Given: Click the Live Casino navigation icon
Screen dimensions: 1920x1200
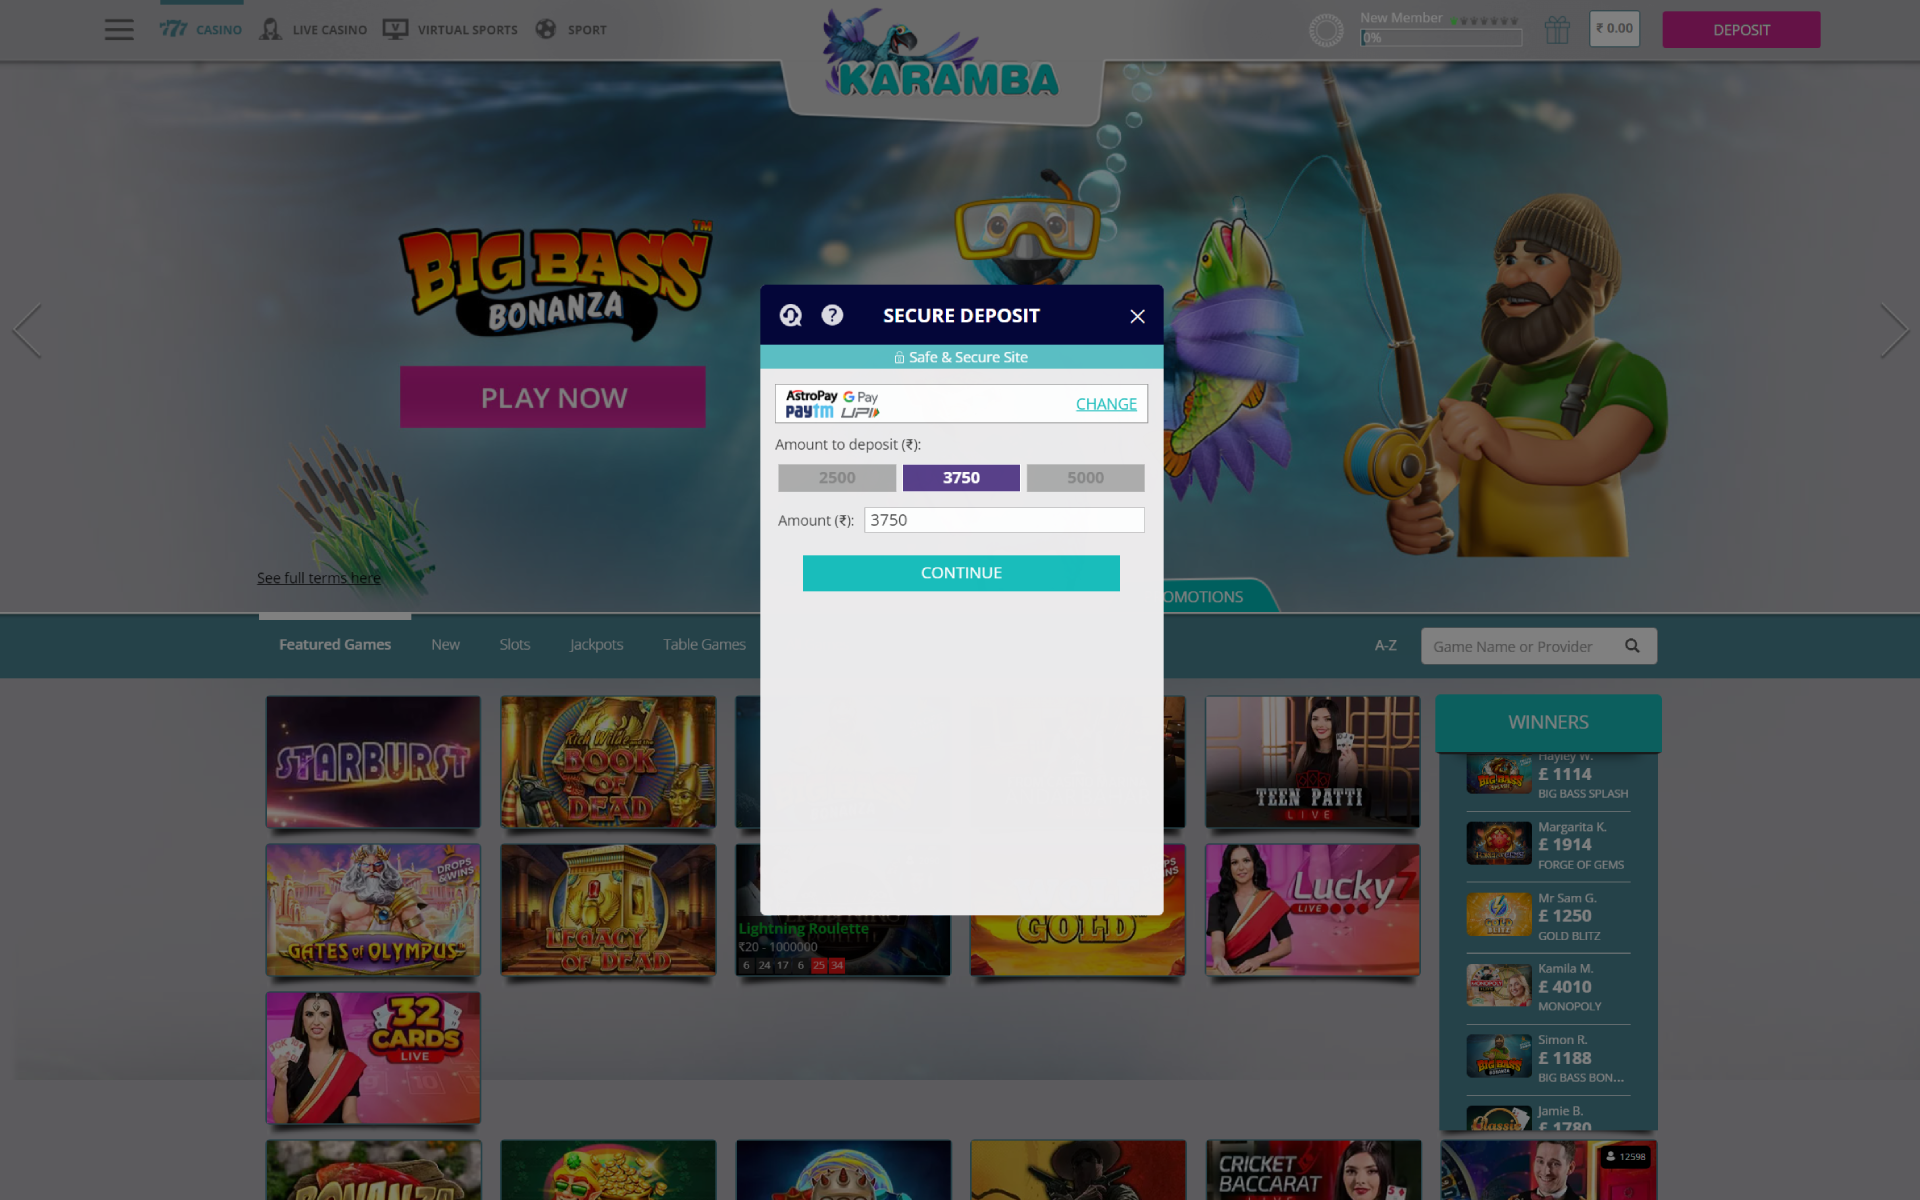Looking at the screenshot, I should [271, 29].
